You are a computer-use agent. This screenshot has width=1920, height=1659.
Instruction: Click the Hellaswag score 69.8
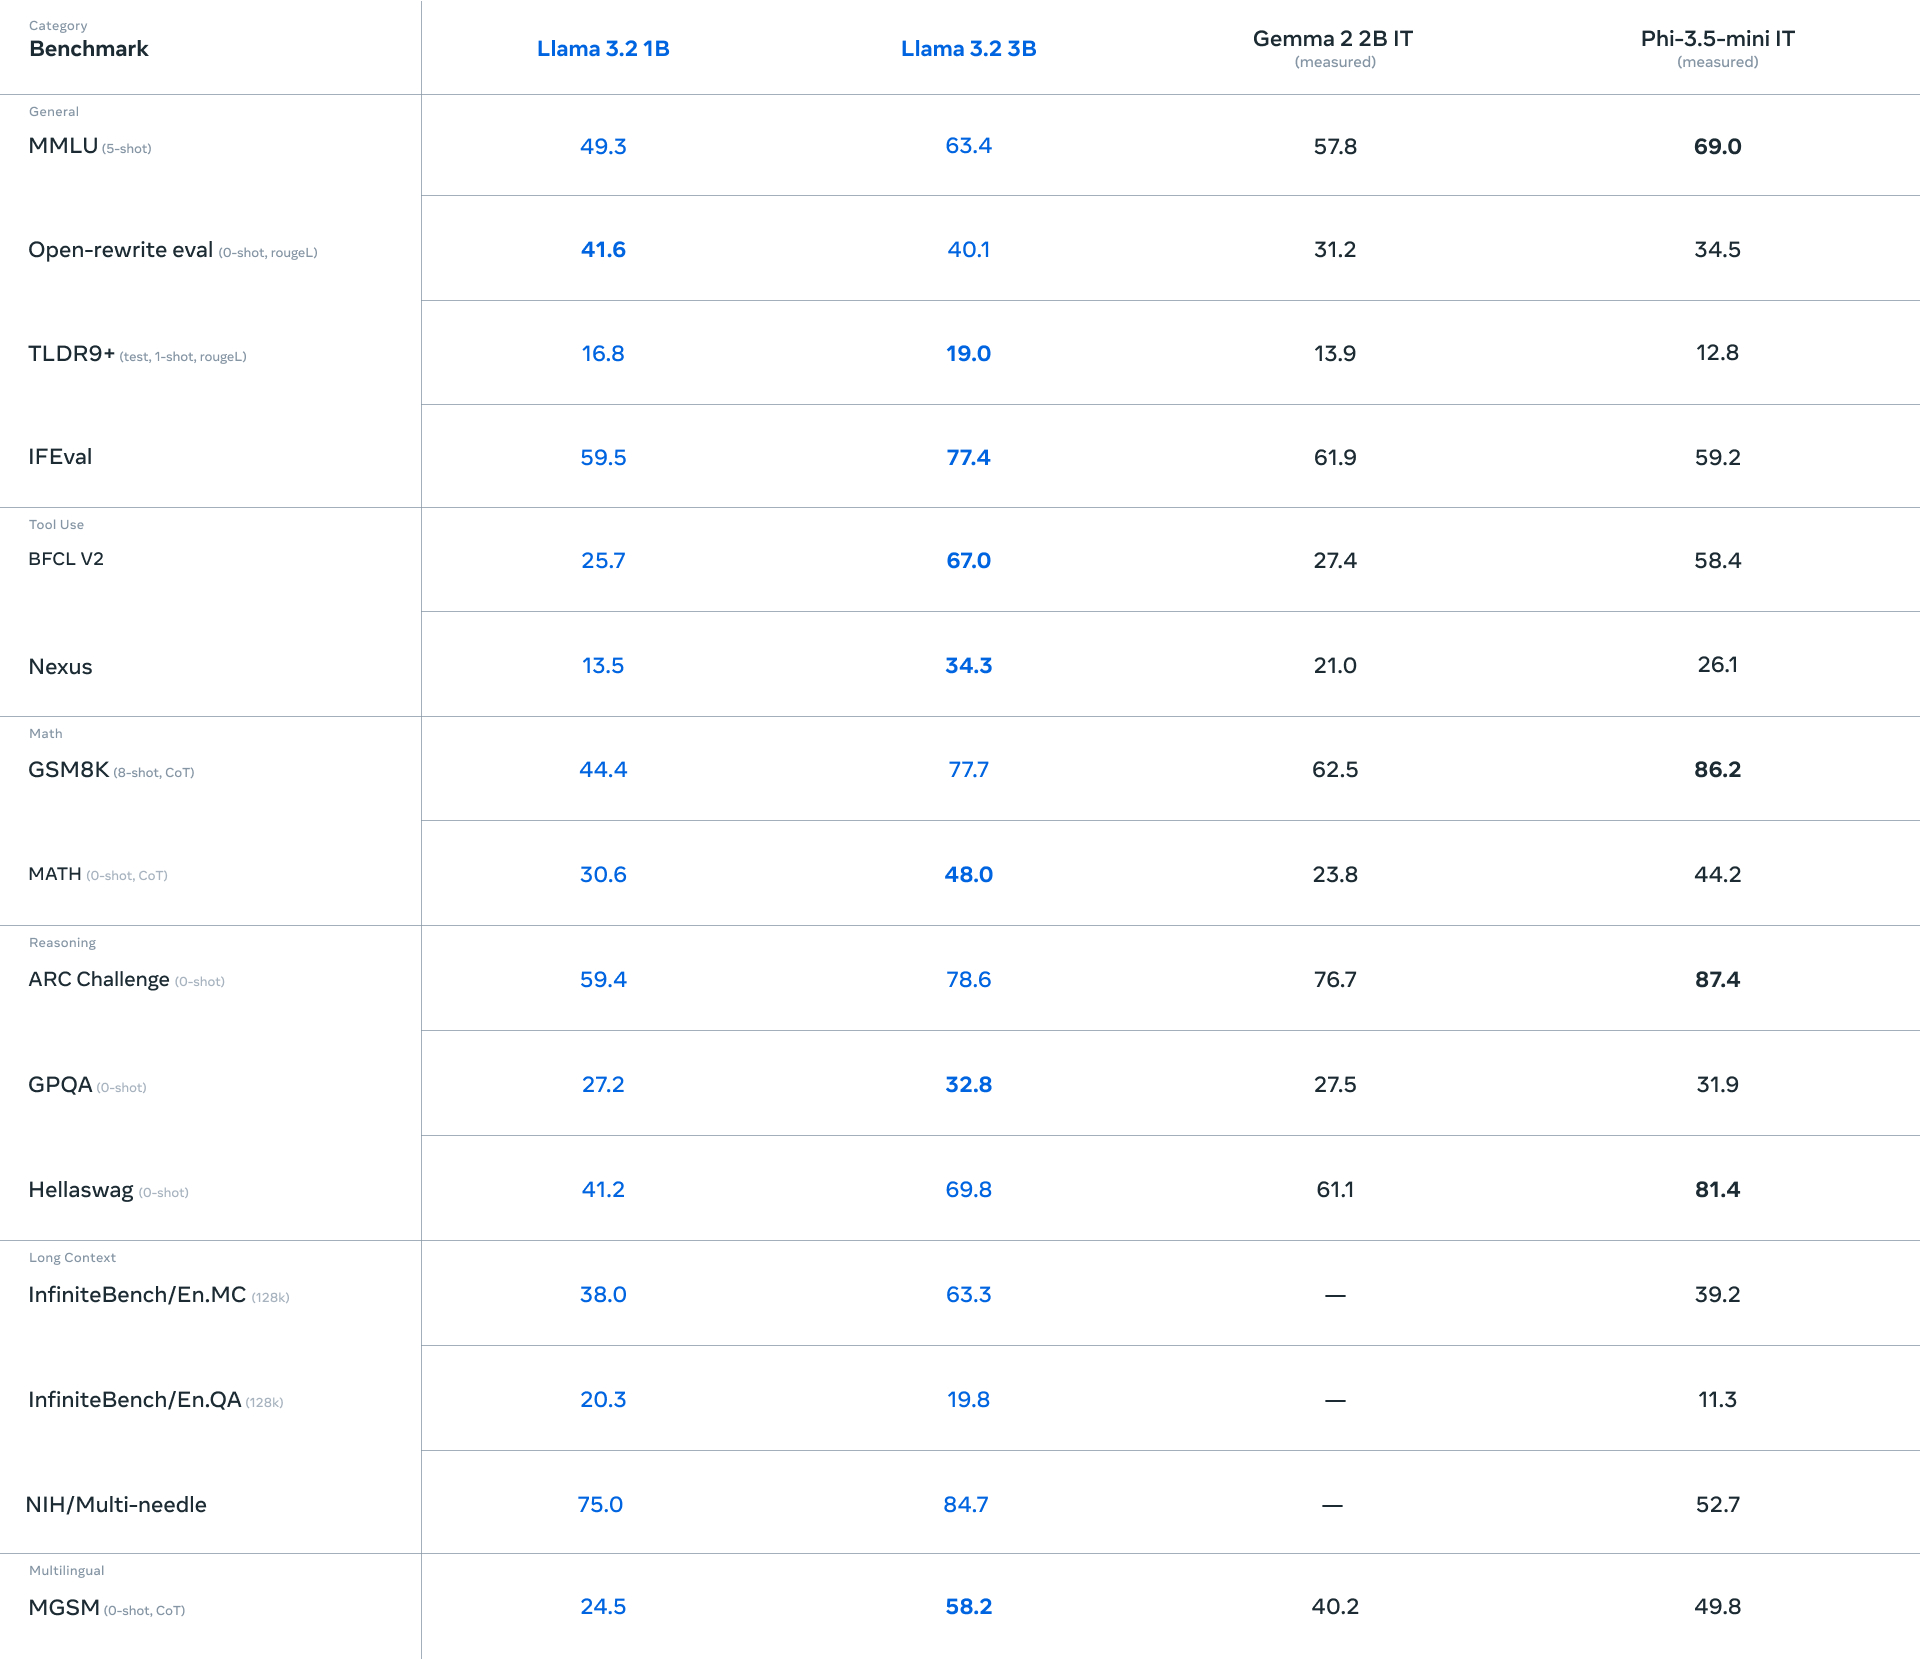[x=968, y=1190]
